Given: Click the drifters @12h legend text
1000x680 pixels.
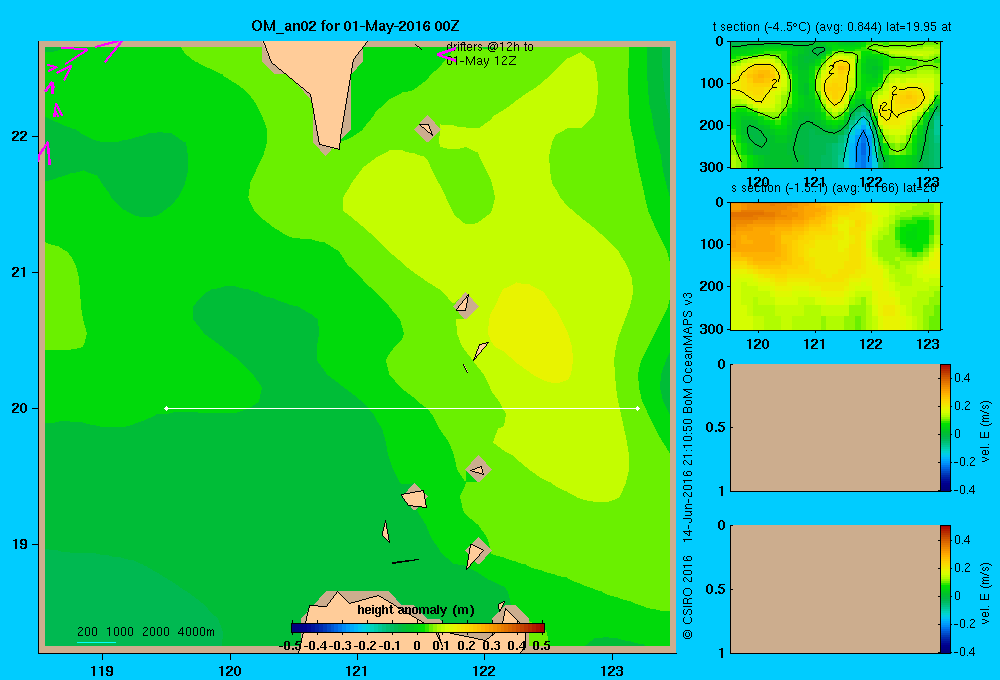Looking at the screenshot, I should pos(489,54).
